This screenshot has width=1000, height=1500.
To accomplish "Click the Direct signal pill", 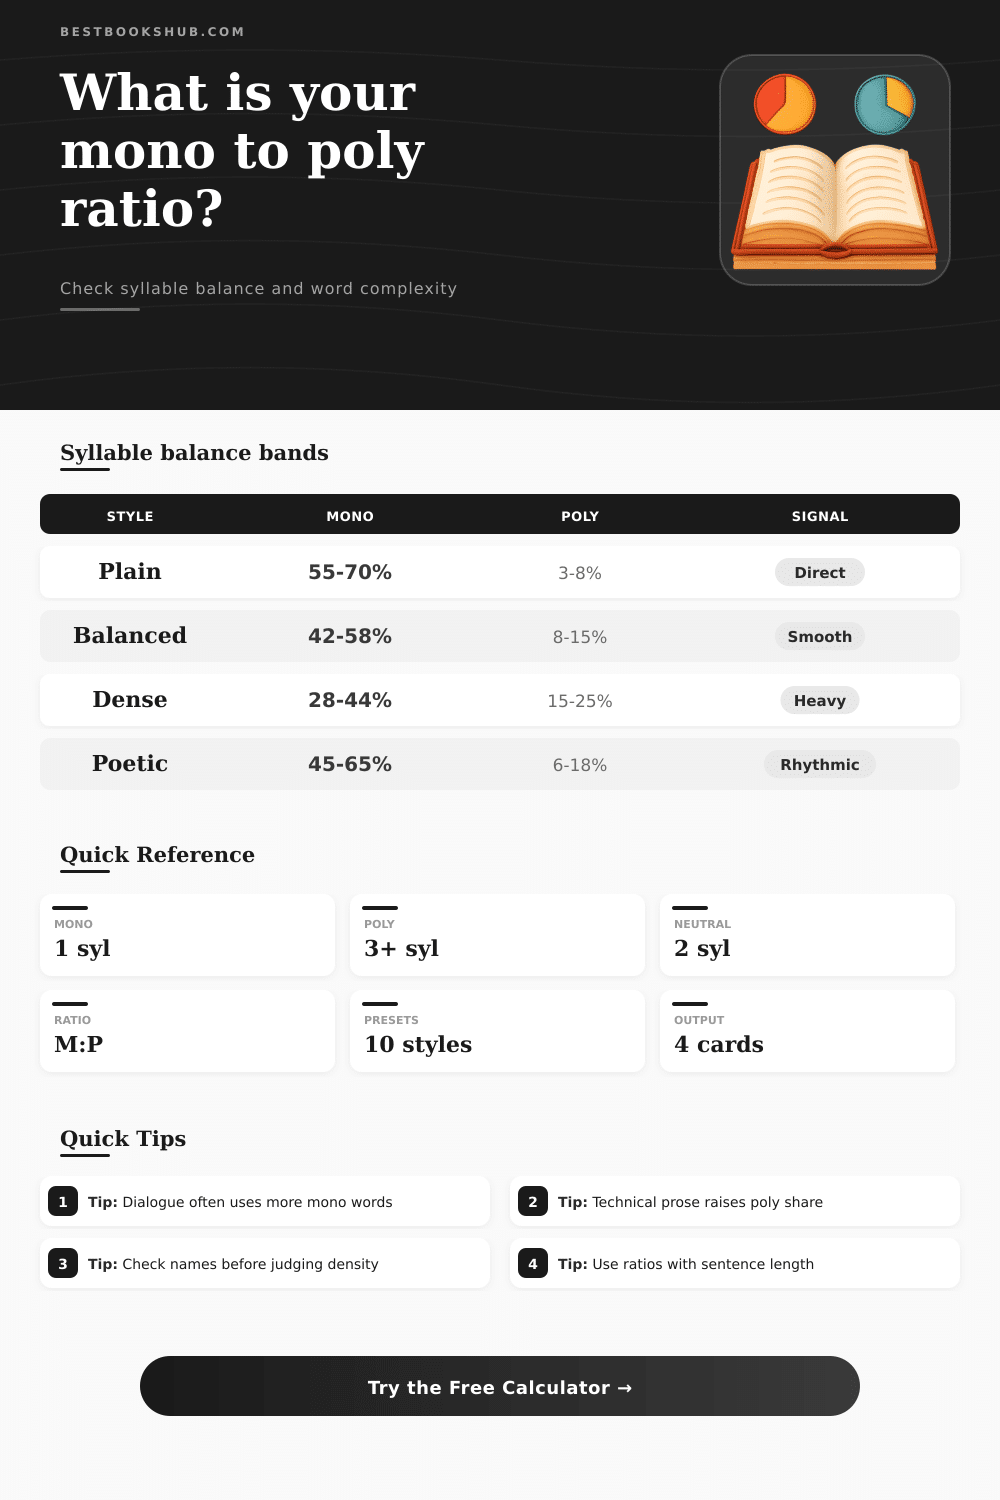I will (820, 572).
